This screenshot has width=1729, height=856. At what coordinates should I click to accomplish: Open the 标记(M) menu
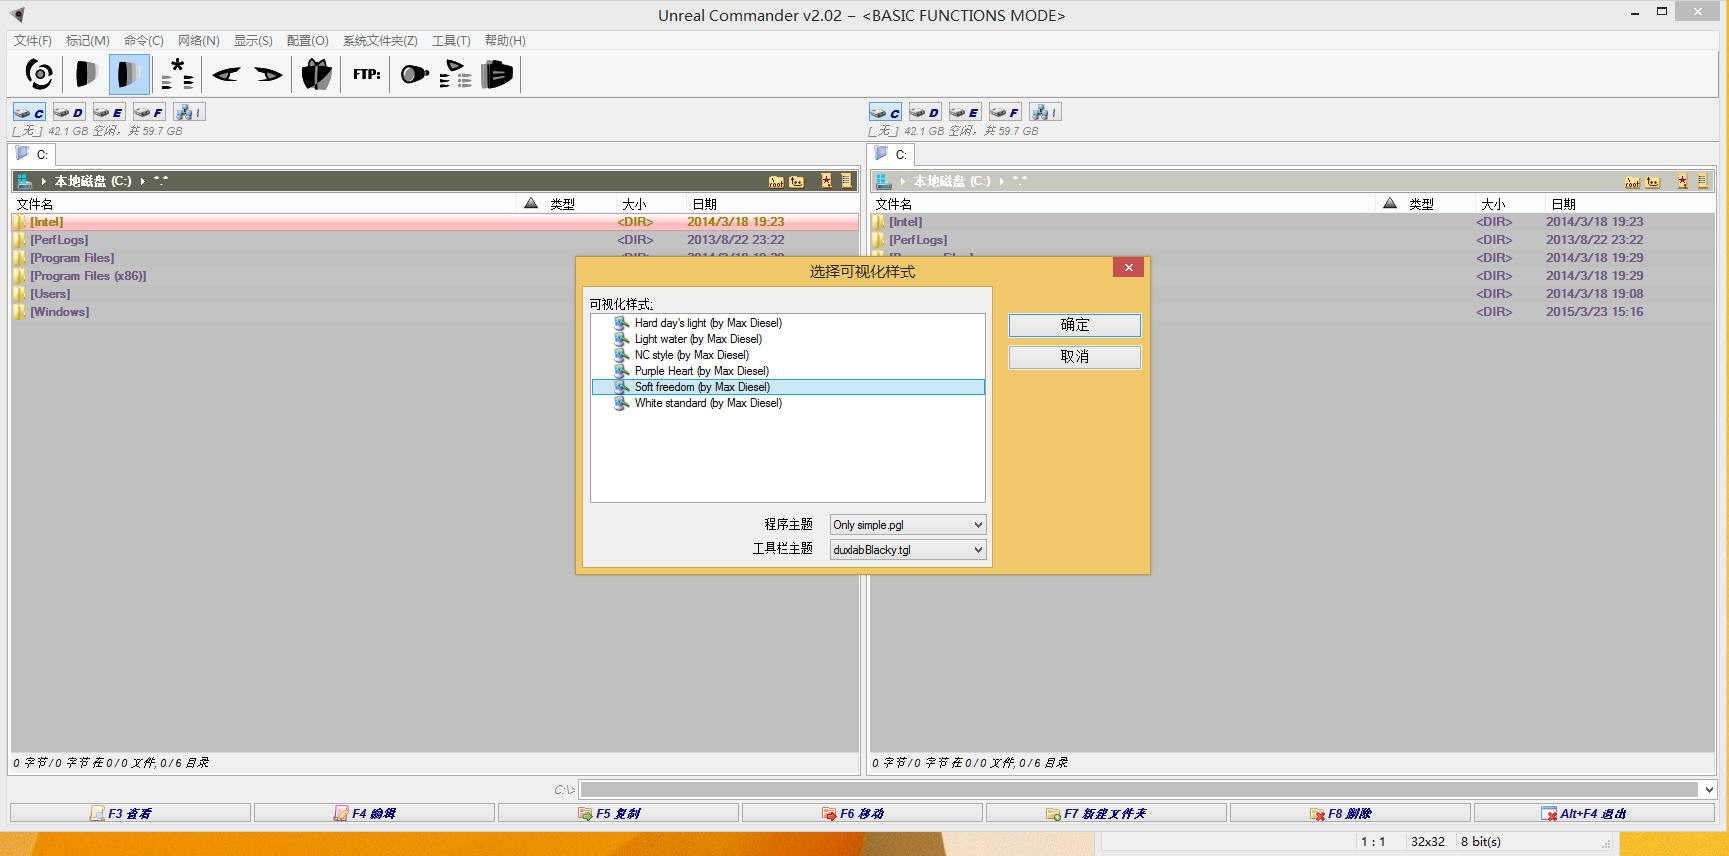click(x=88, y=41)
